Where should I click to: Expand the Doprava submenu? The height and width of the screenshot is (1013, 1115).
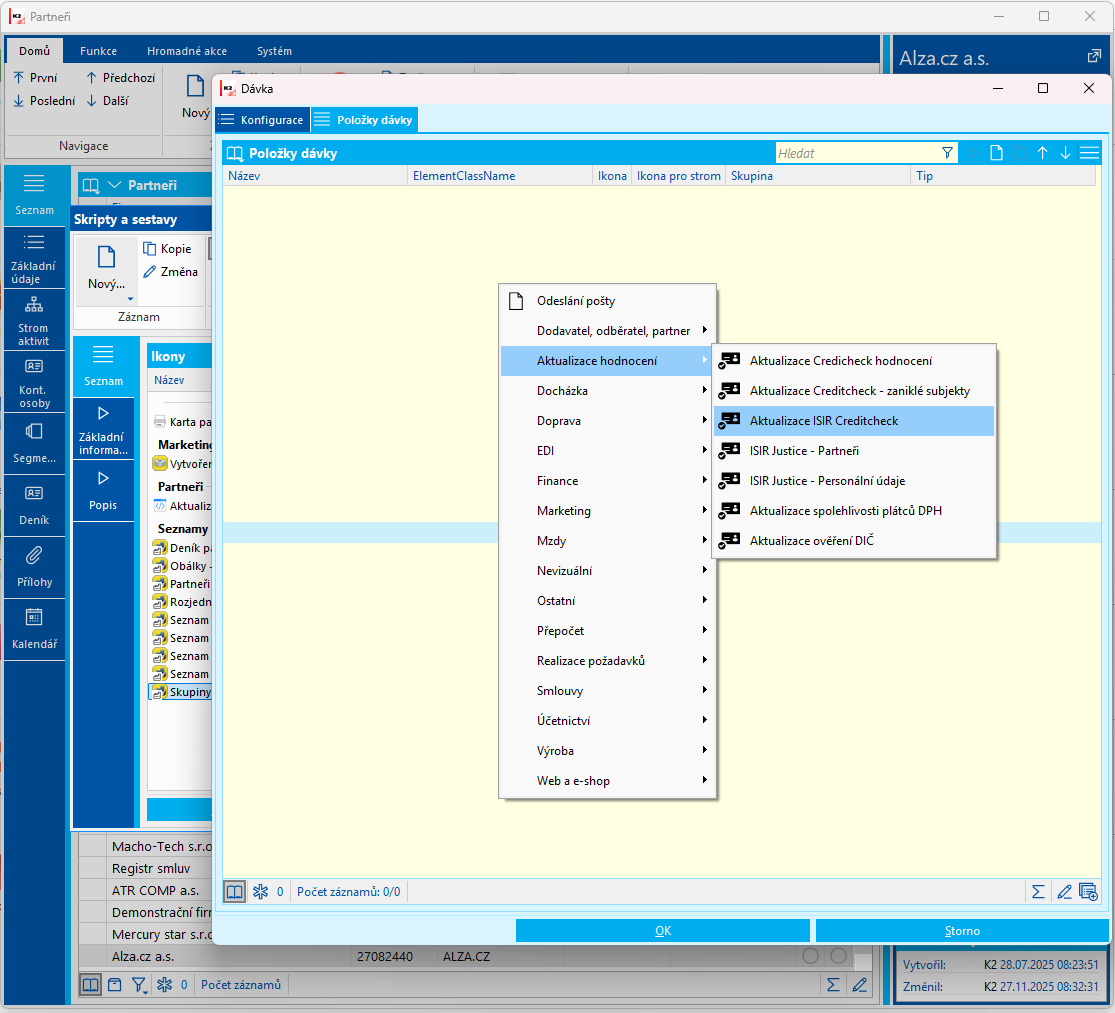pyautogui.click(x=607, y=420)
